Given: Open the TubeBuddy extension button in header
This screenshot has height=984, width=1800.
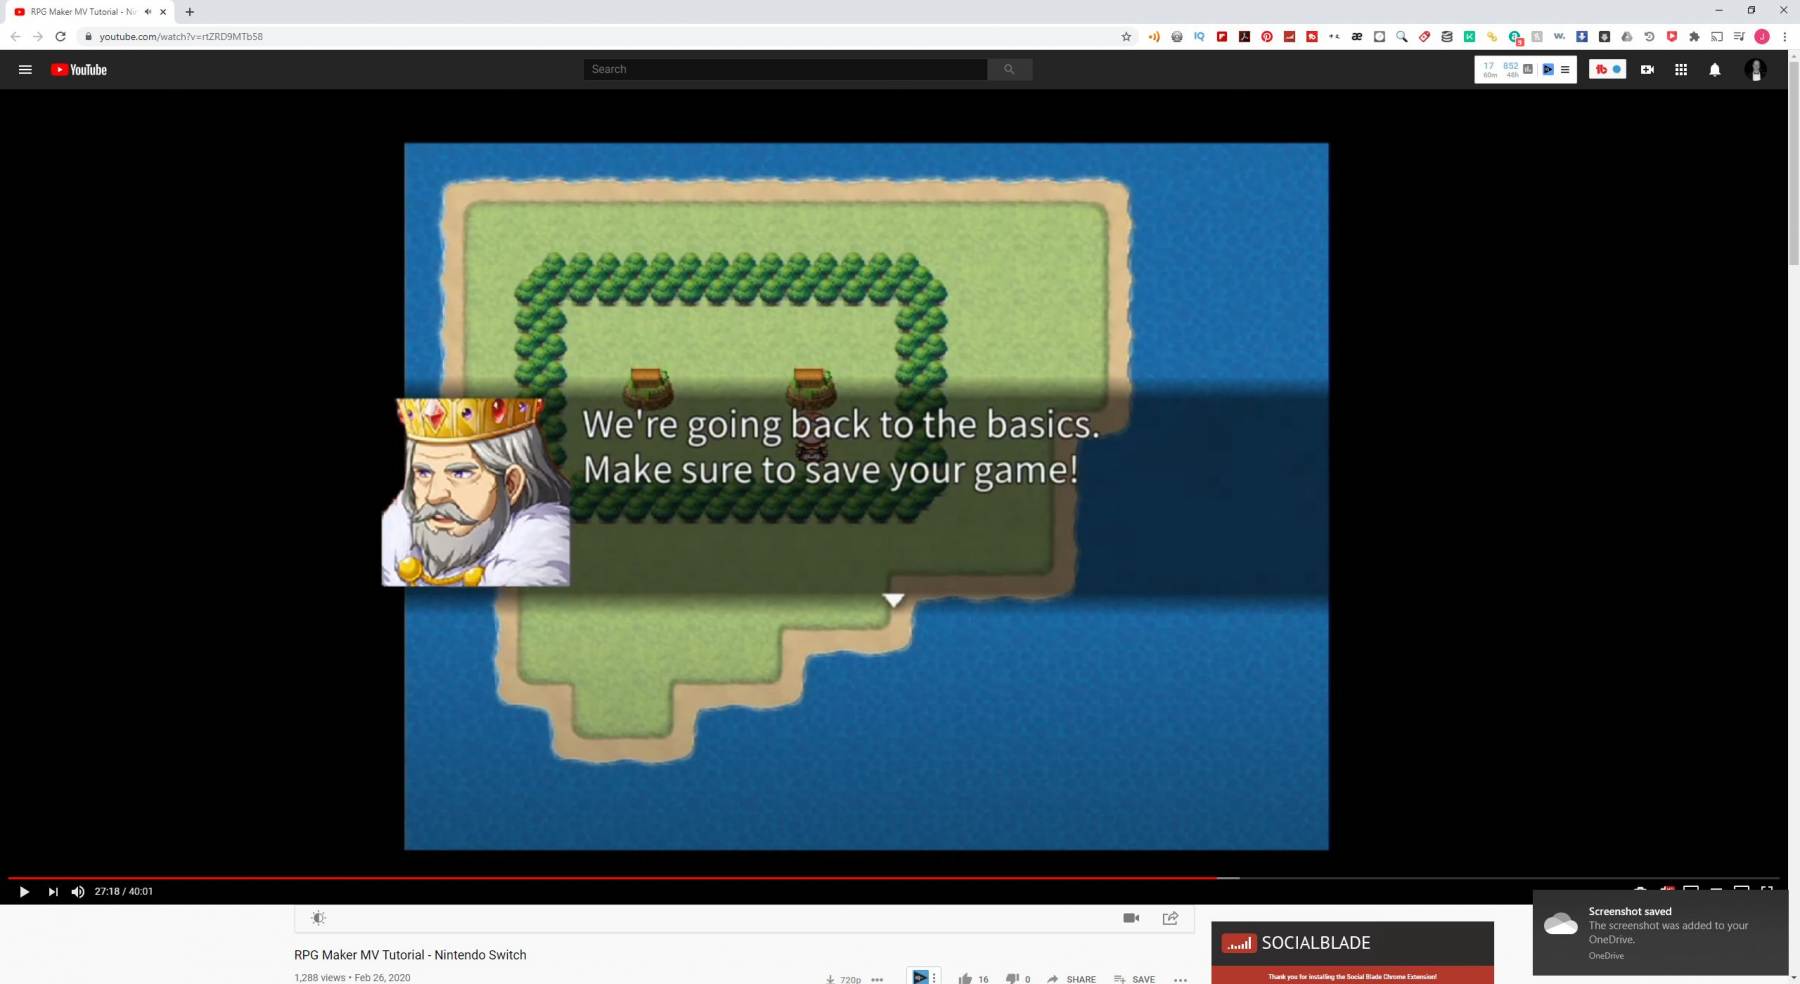Looking at the screenshot, I should point(1607,69).
